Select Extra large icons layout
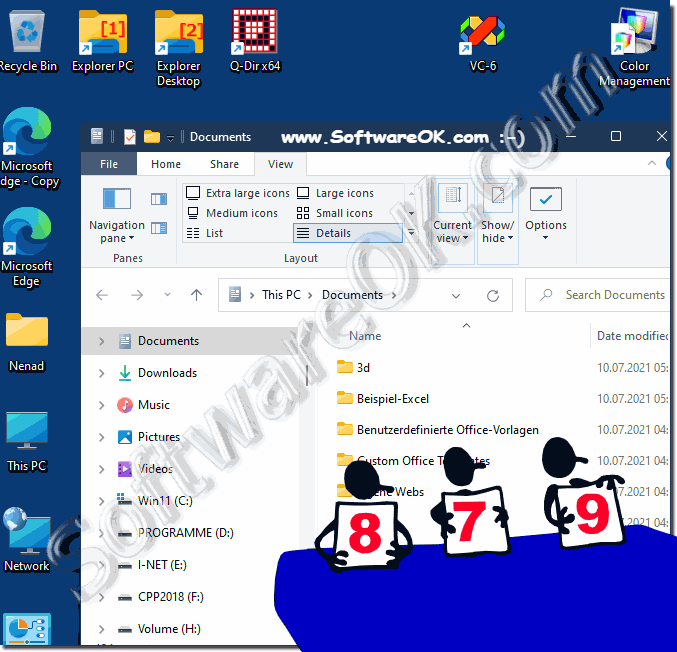The width and height of the screenshot is (677, 652). pyautogui.click(x=237, y=193)
